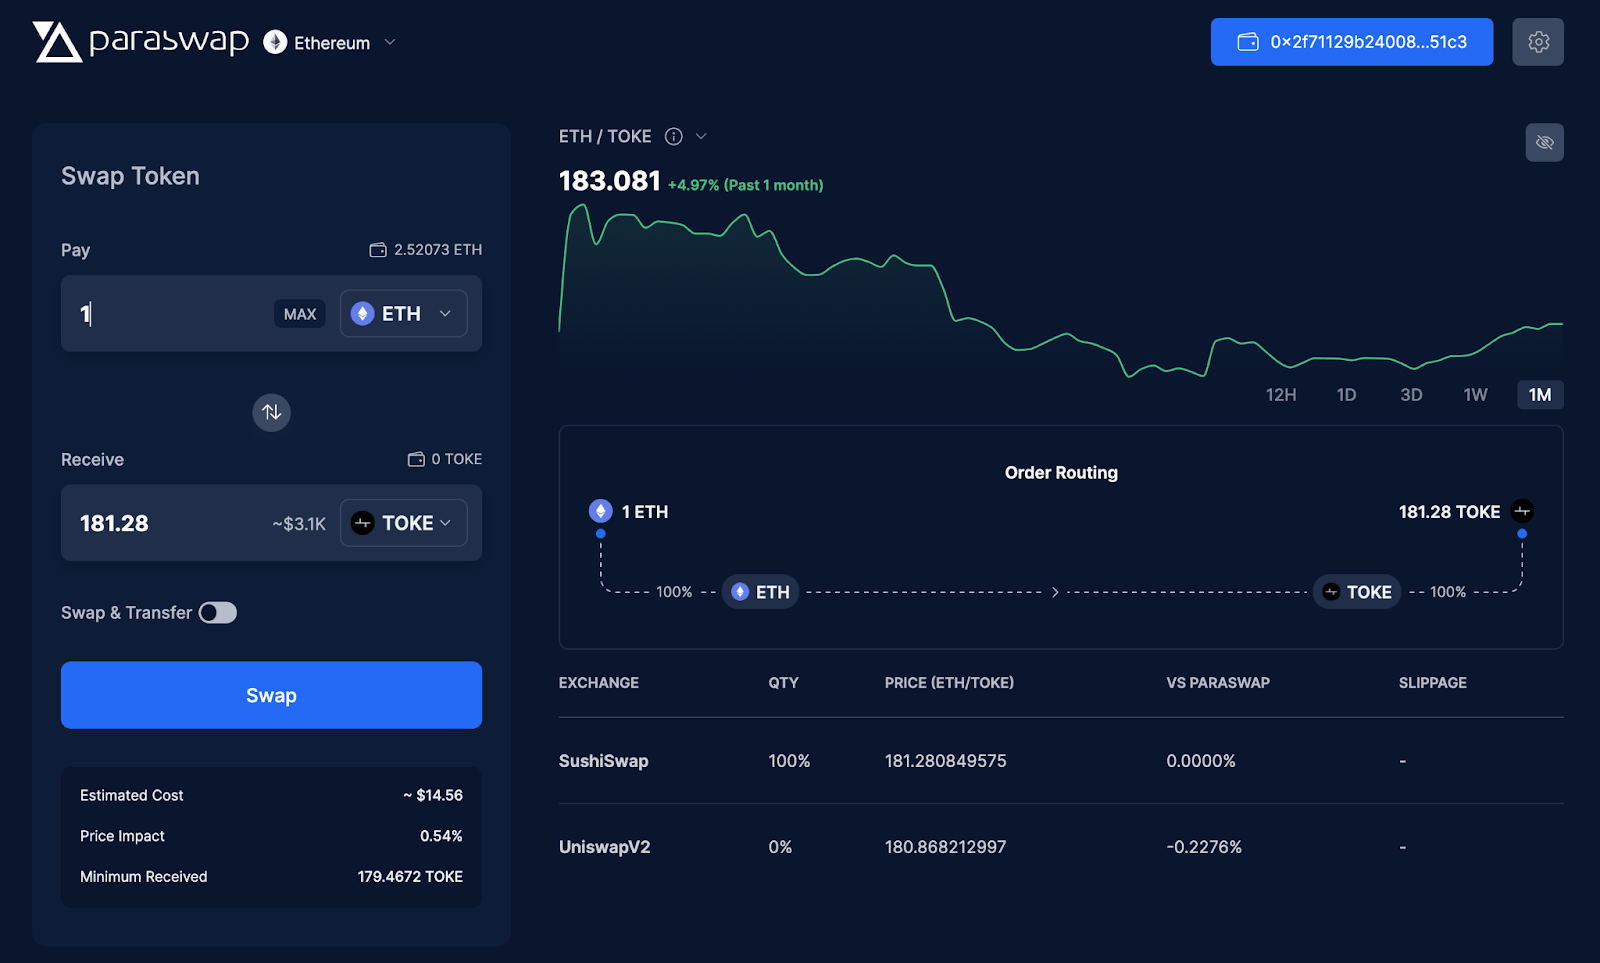Click the SushiSwap 100% quantity cell
The height and width of the screenshot is (963, 1600).
click(789, 761)
